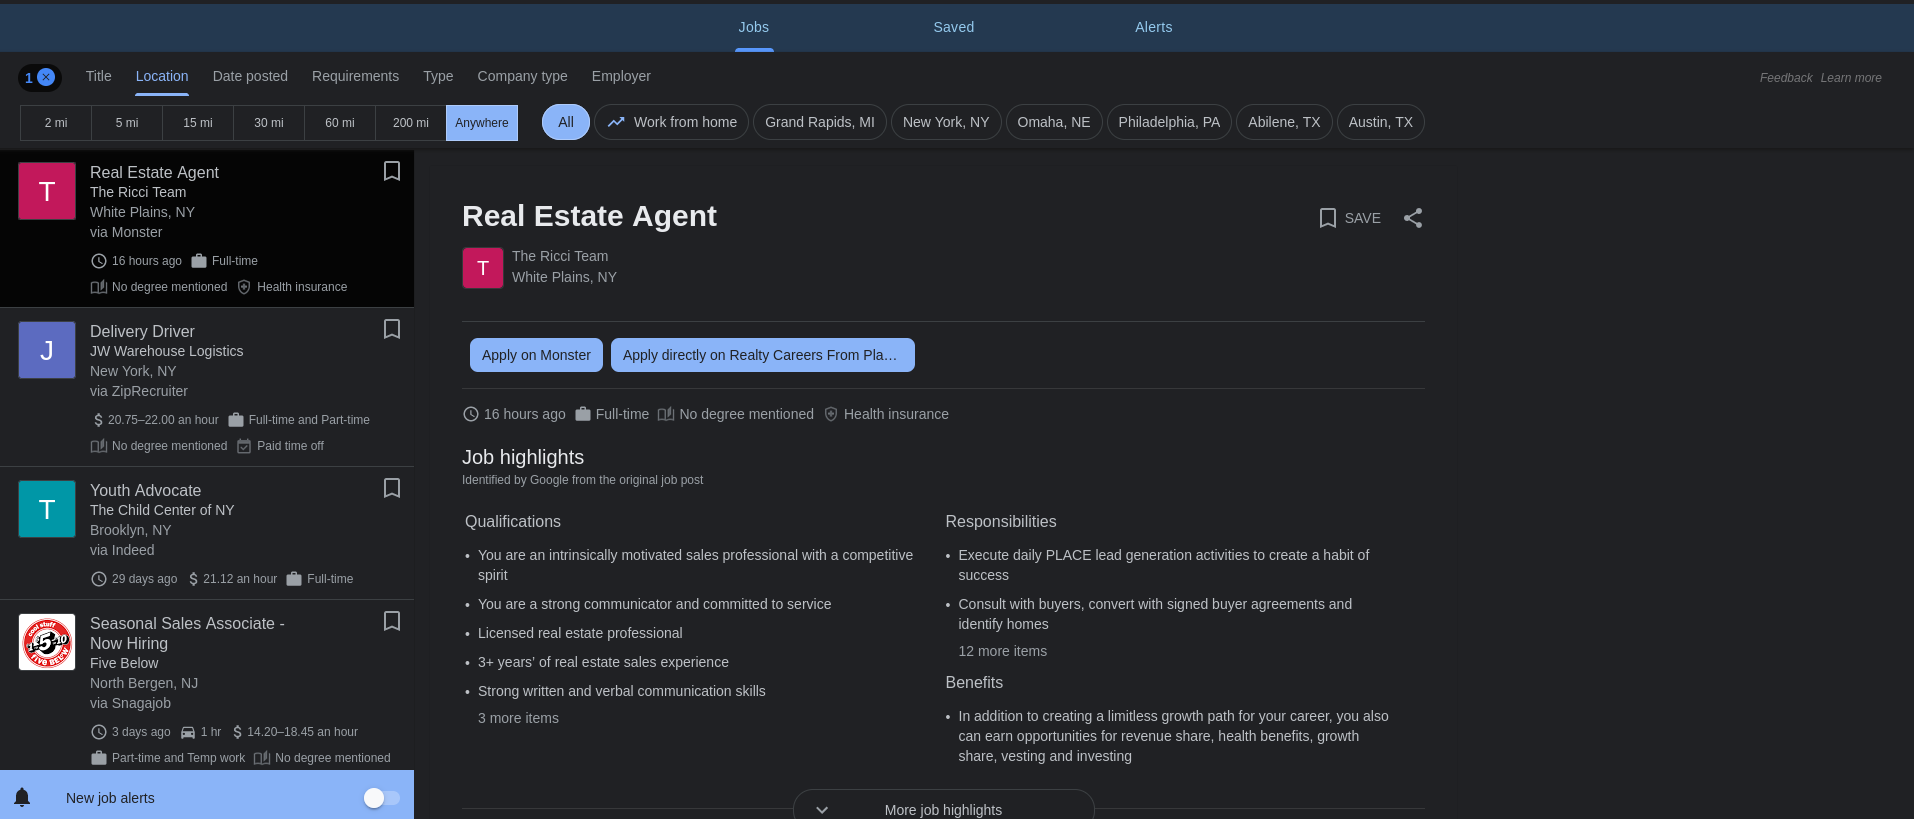Expand the 12 more items responsibilities
Image resolution: width=1914 pixels, height=819 pixels.
click(1002, 651)
